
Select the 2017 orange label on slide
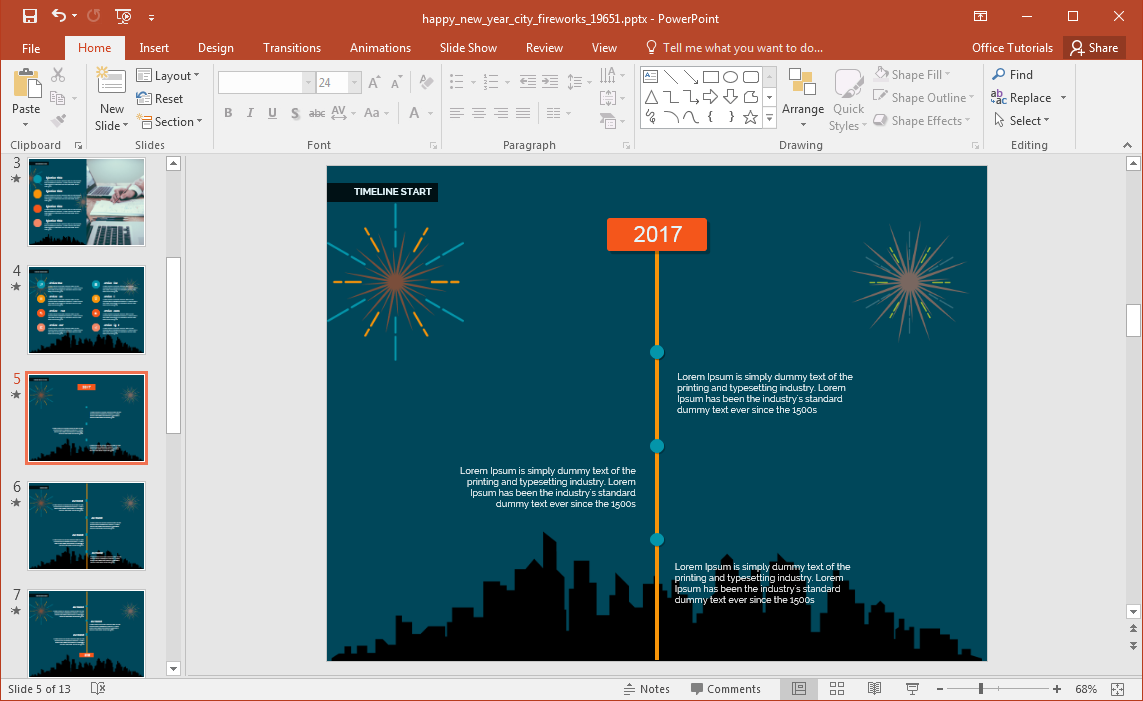click(657, 235)
